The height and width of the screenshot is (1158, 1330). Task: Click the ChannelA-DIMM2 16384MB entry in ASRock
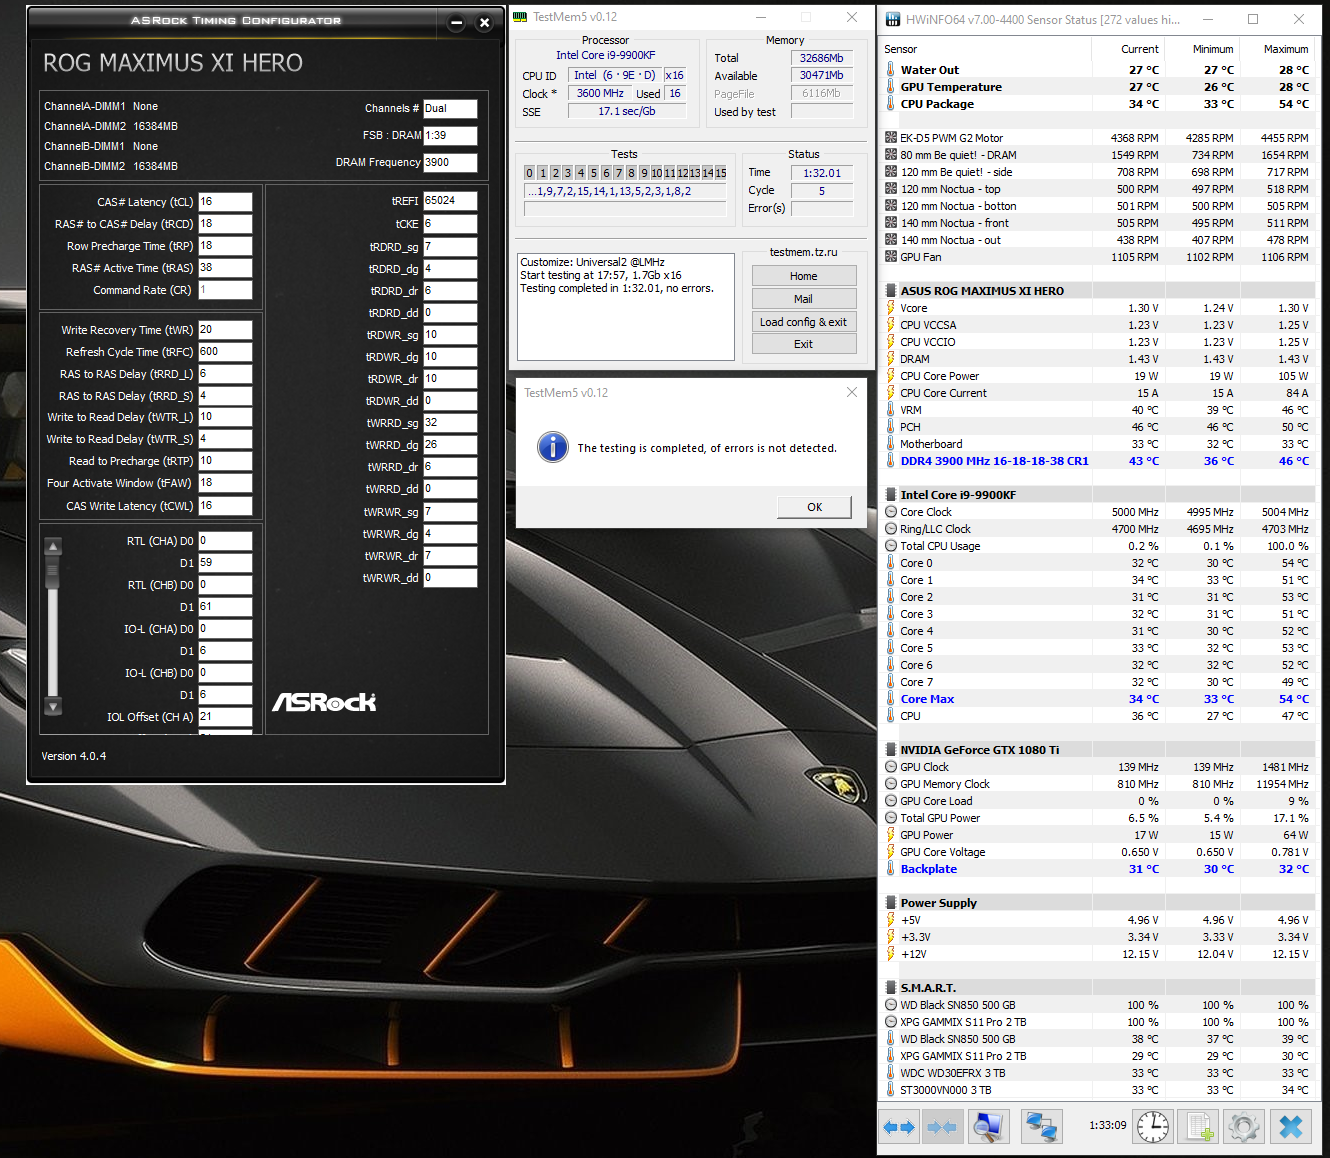point(111,126)
